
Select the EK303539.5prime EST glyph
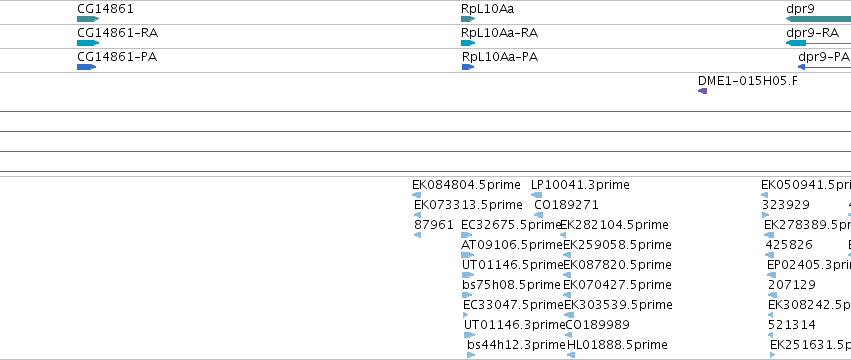569,315
